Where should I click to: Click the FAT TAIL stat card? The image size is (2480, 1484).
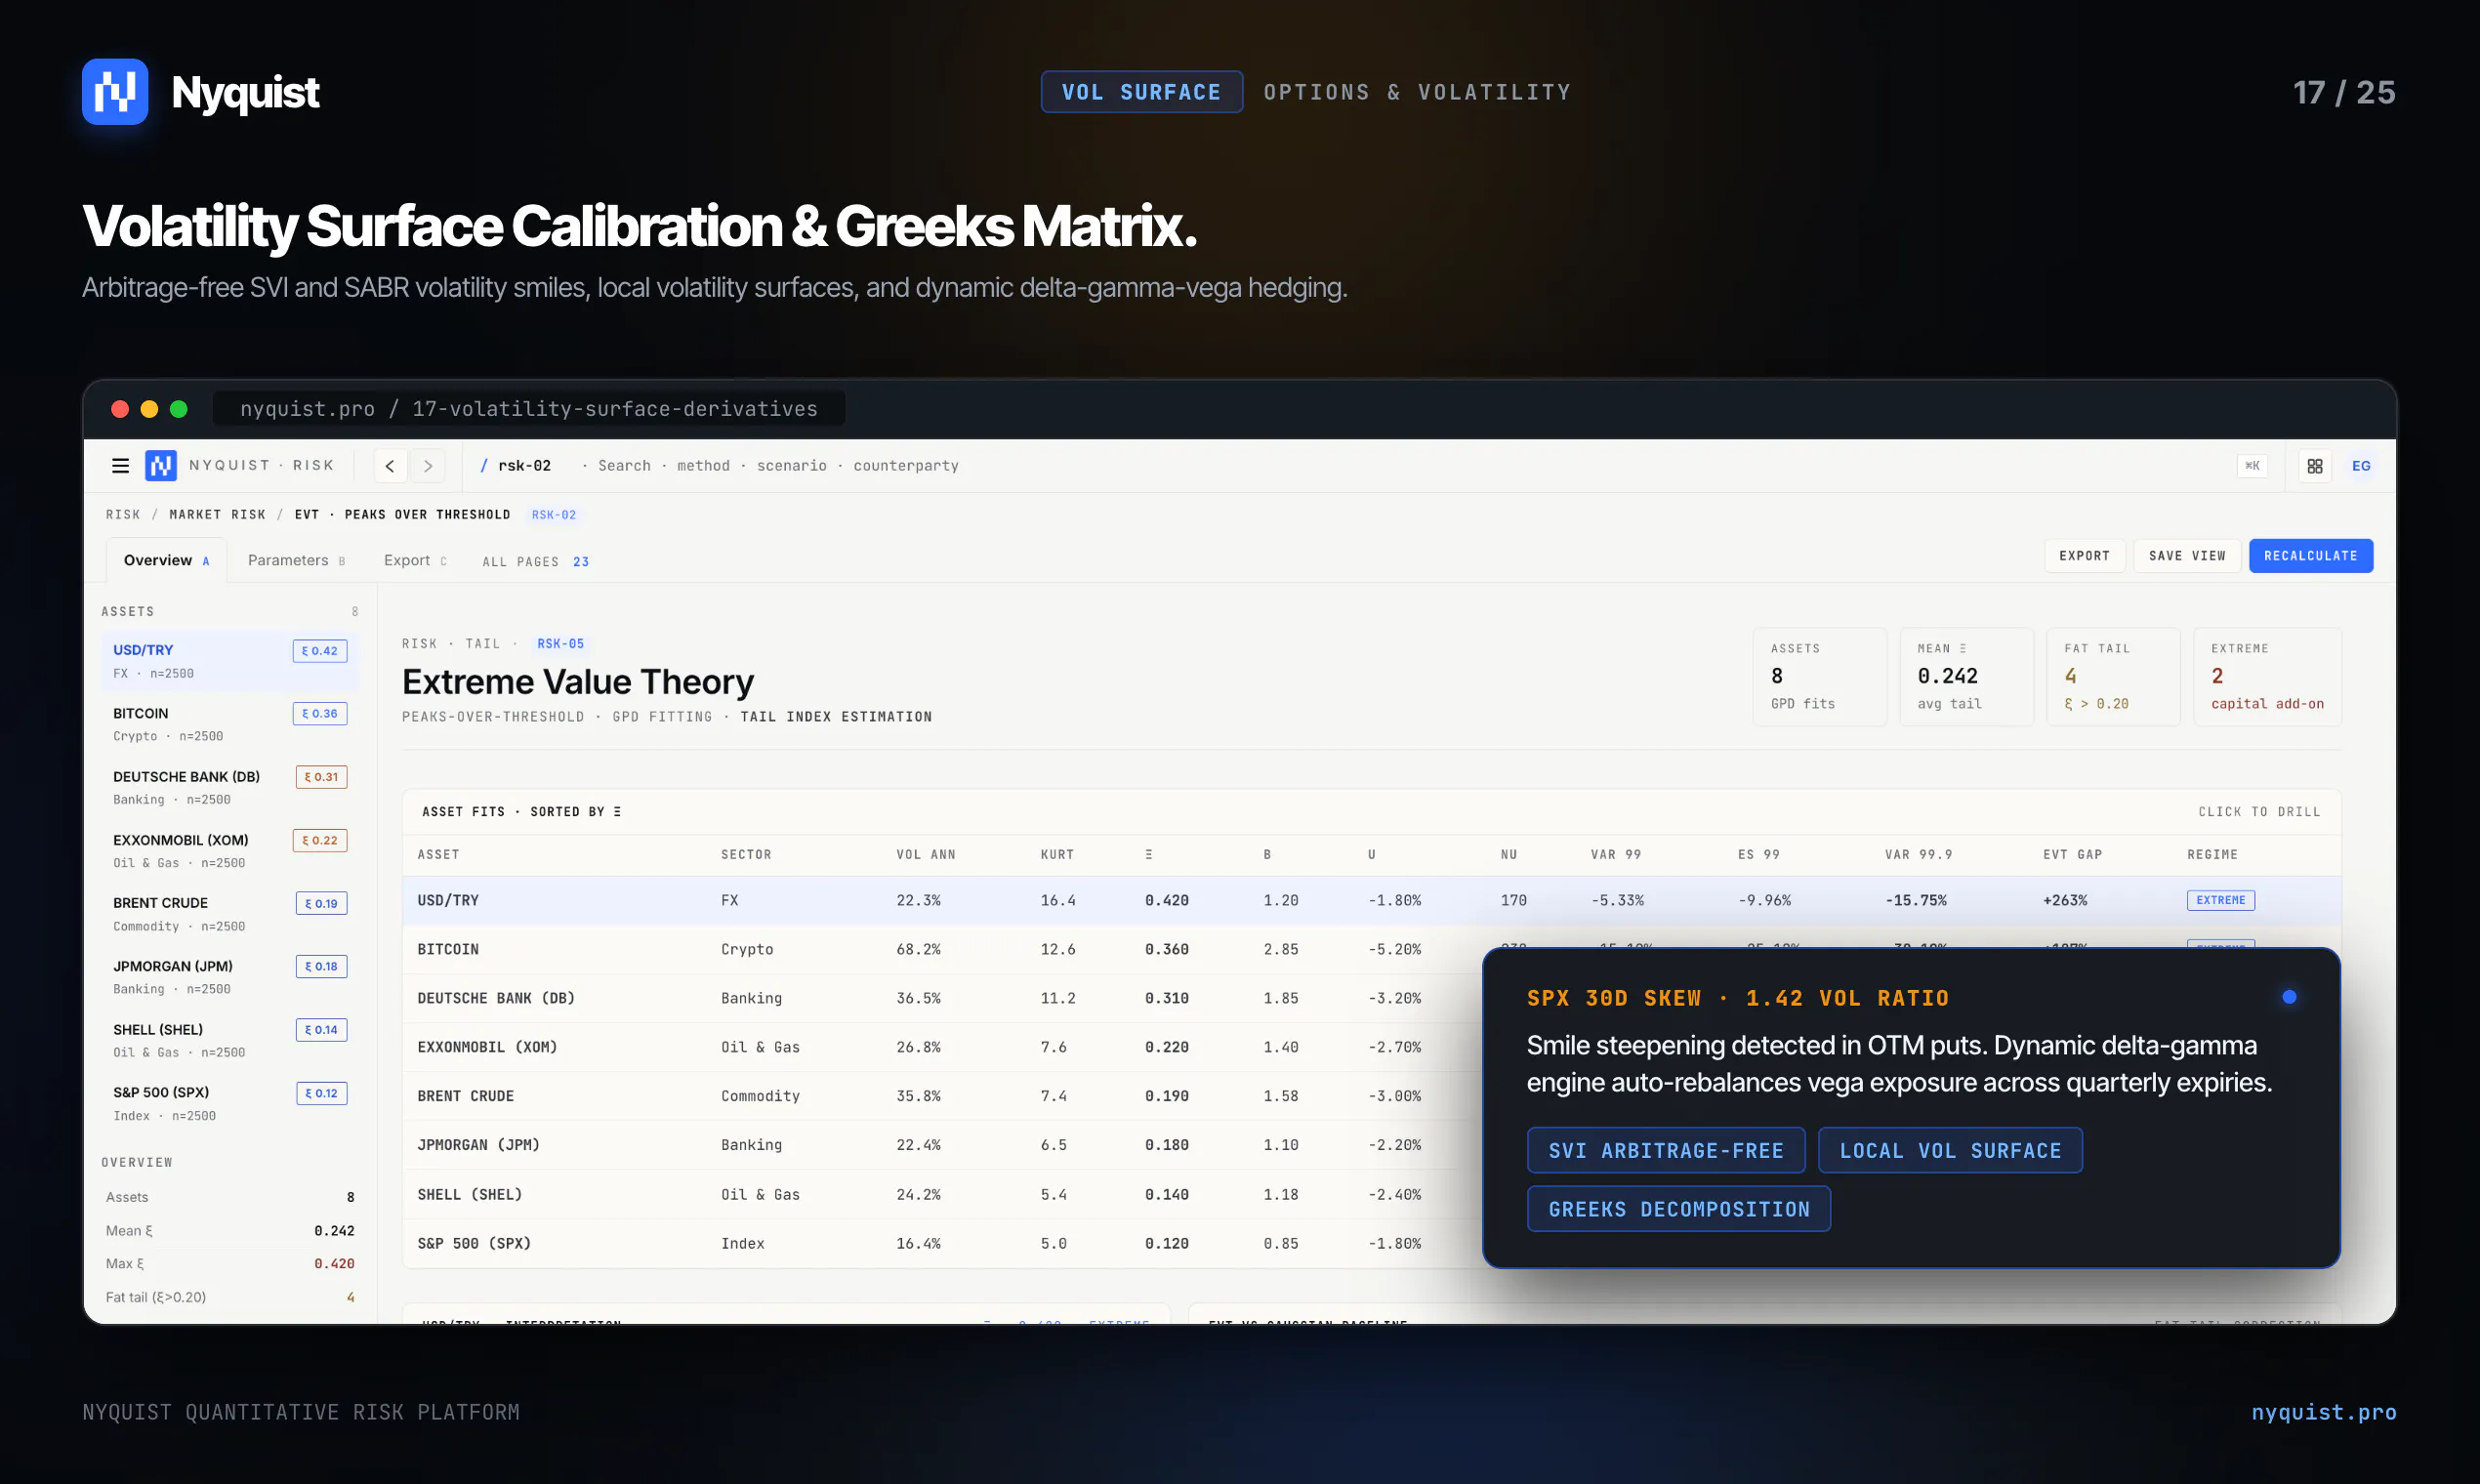pyautogui.click(x=2112, y=677)
